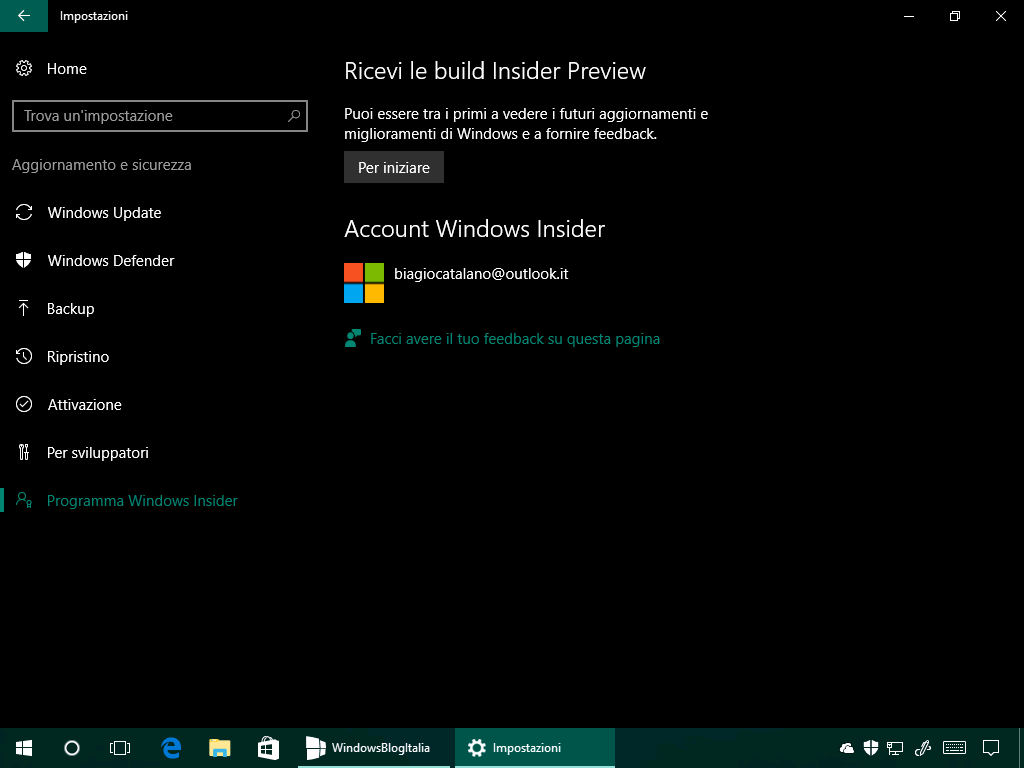1024x768 pixels.
Task: Open OneDrive cloud tray icon
Action: coord(847,748)
